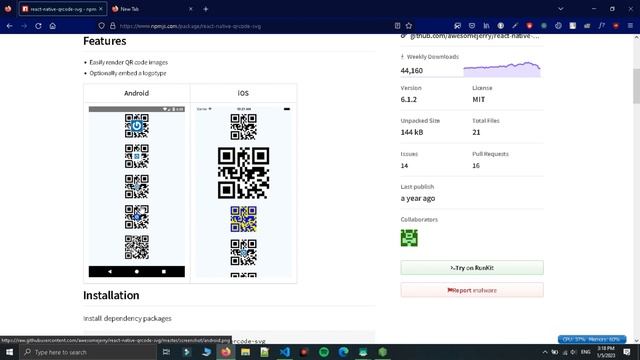This screenshot has height=360, width=640.
Task: Open Spotify from the taskbar
Action: 324,352
